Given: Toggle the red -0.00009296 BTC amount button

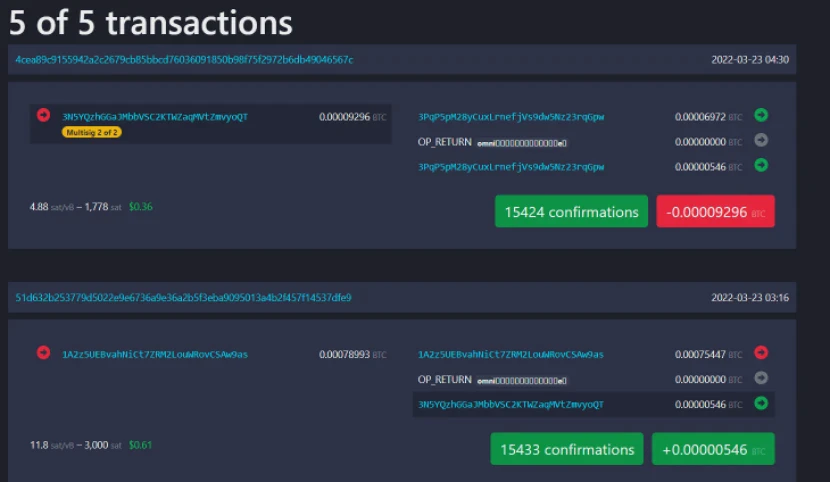Looking at the screenshot, I should [715, 212].
